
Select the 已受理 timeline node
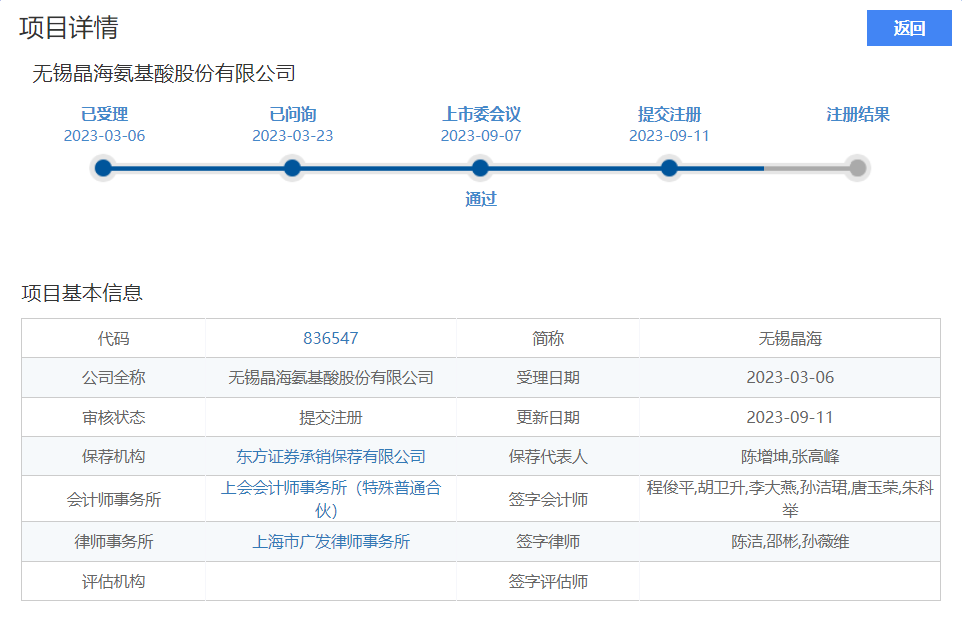tap(103, 168)
